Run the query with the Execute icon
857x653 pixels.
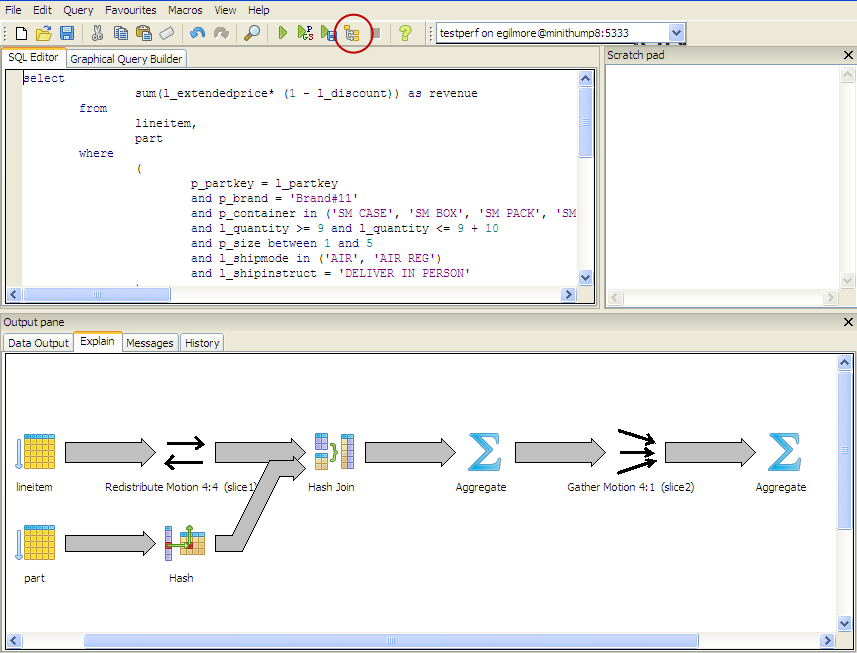coord(283,33)
